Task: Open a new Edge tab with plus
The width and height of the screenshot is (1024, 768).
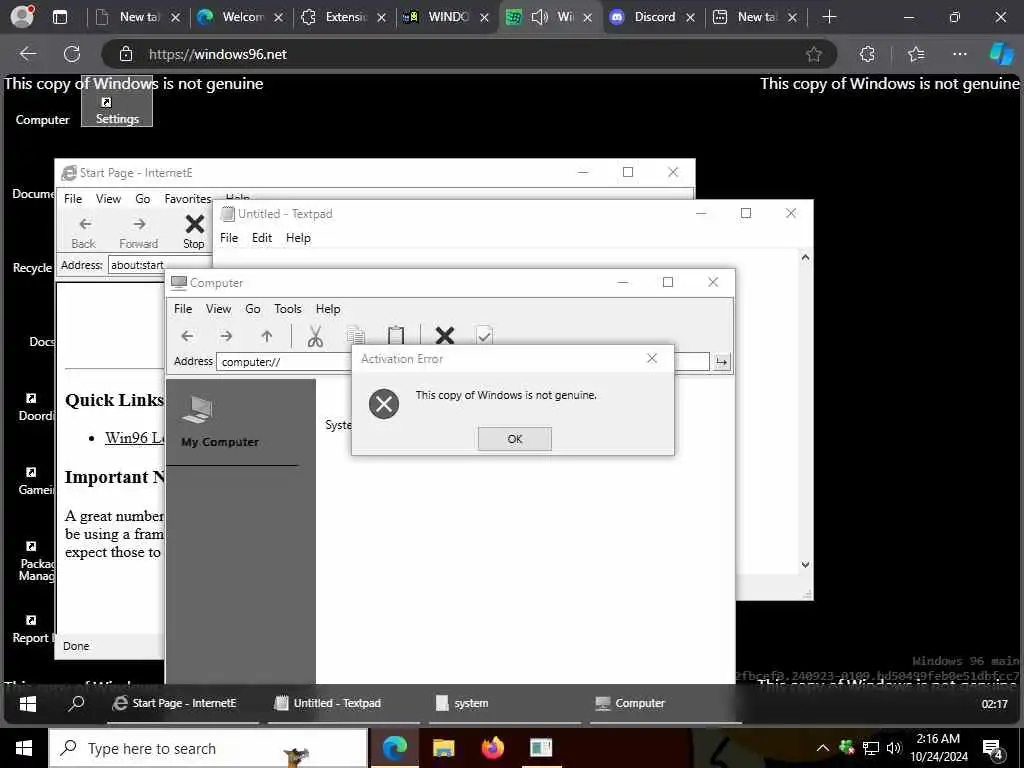Action: (x=829, y=17)
